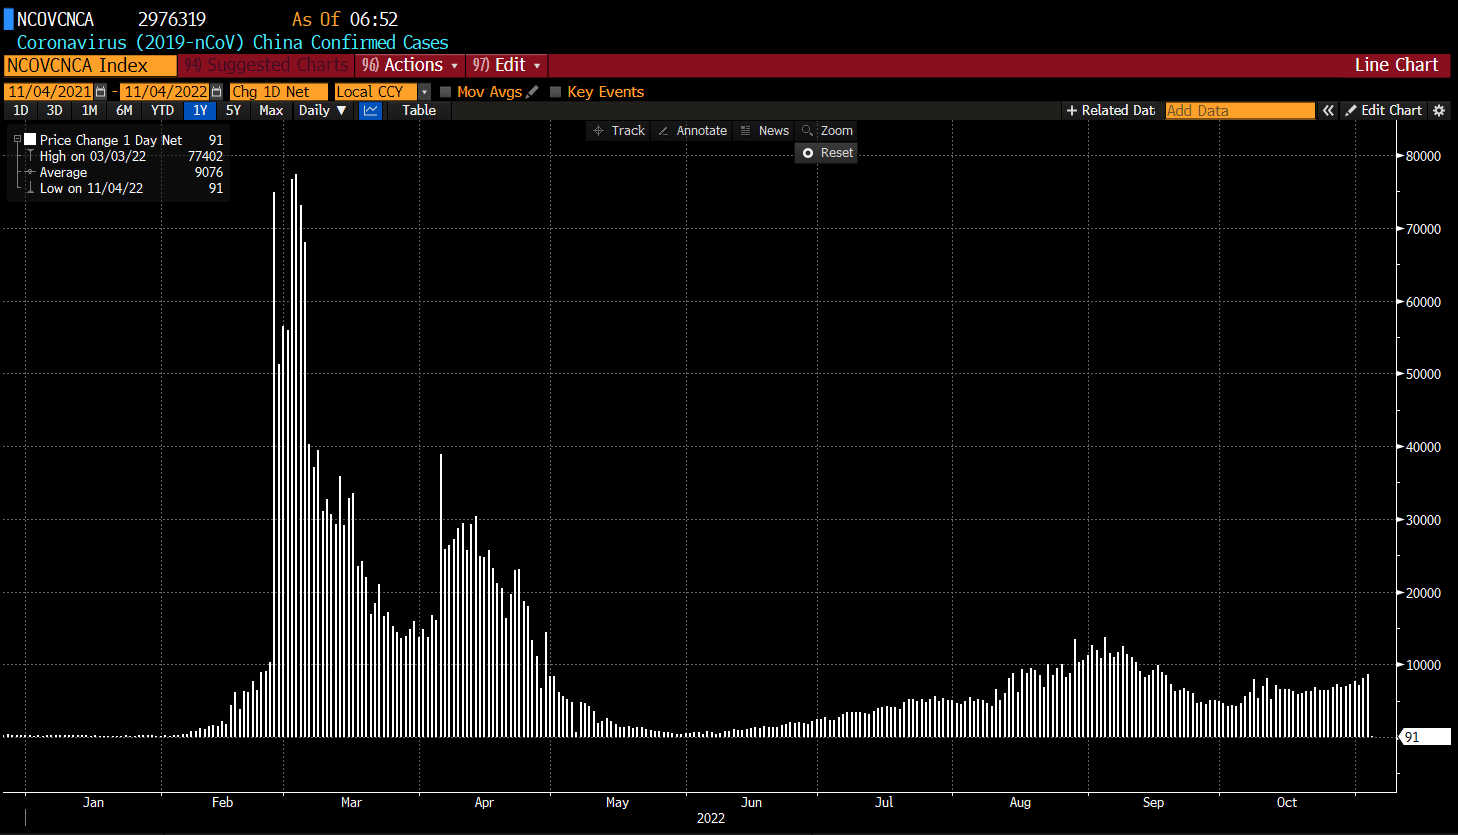The width and height of the screenshot is (1458, 835).
Task: Click the Mov Avgs pencil edit icon
Action: tap(532, 92)
